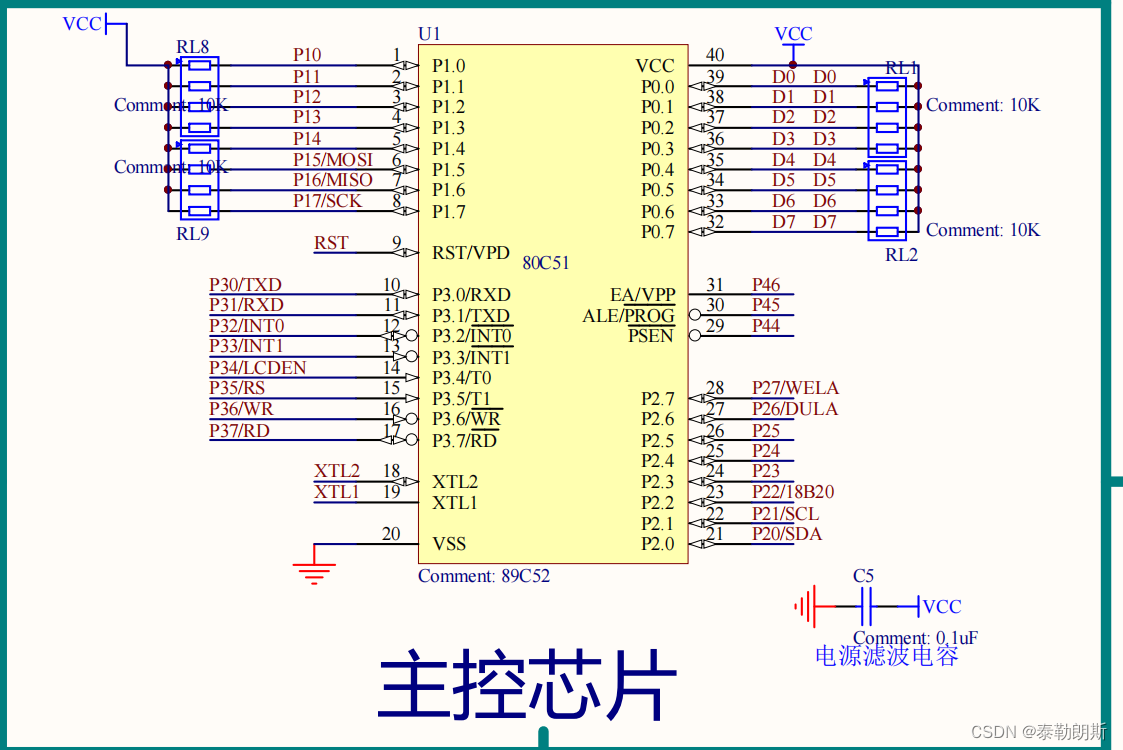The height and width of the screenshot is (750, 1123).
Task: Click the P0.0 pin name
Action: point(657,87)
